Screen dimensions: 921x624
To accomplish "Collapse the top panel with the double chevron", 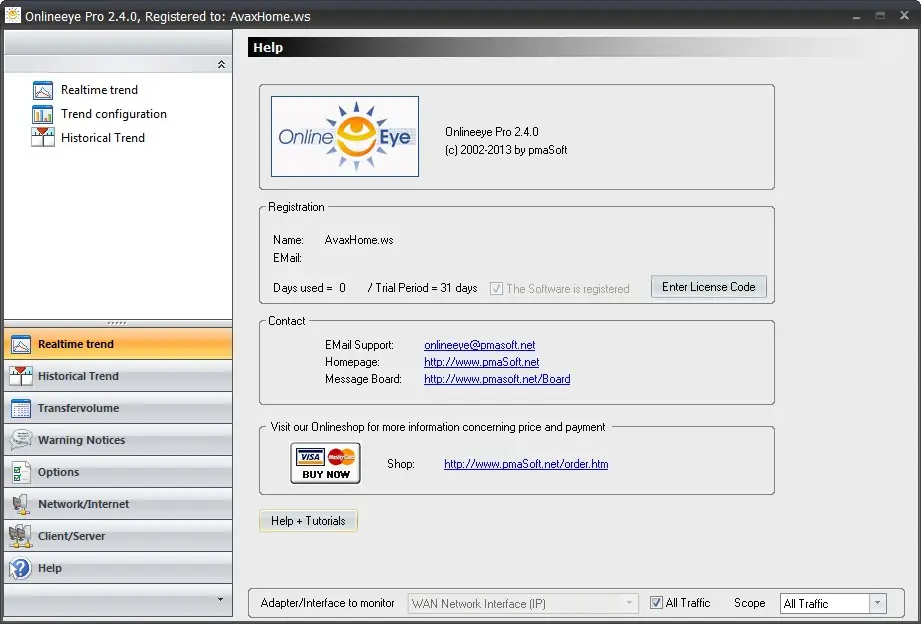I will (221, 64).
